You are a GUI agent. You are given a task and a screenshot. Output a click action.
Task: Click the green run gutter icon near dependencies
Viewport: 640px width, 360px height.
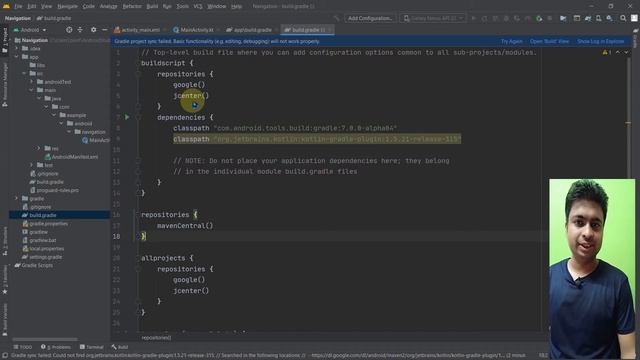127,117
